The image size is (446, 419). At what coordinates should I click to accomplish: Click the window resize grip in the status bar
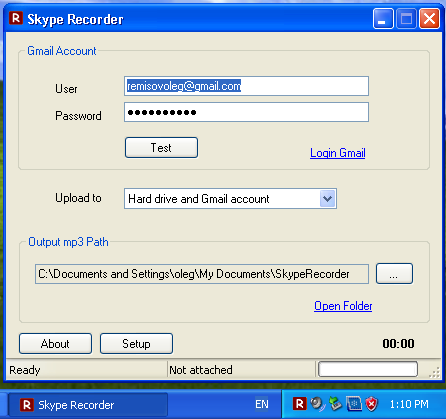[434, 373]
